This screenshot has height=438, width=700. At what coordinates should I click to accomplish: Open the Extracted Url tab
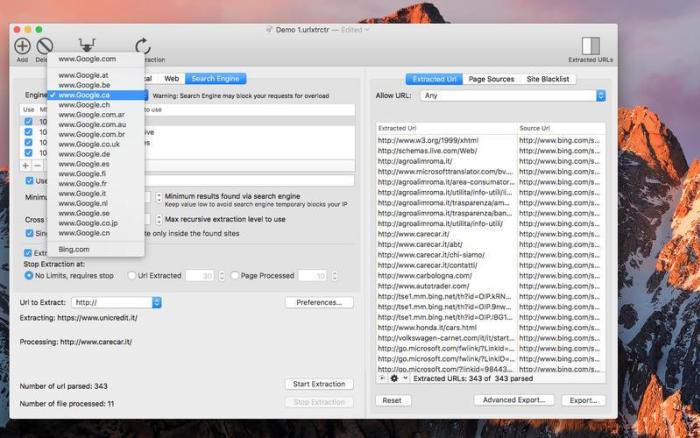point(434,79)
